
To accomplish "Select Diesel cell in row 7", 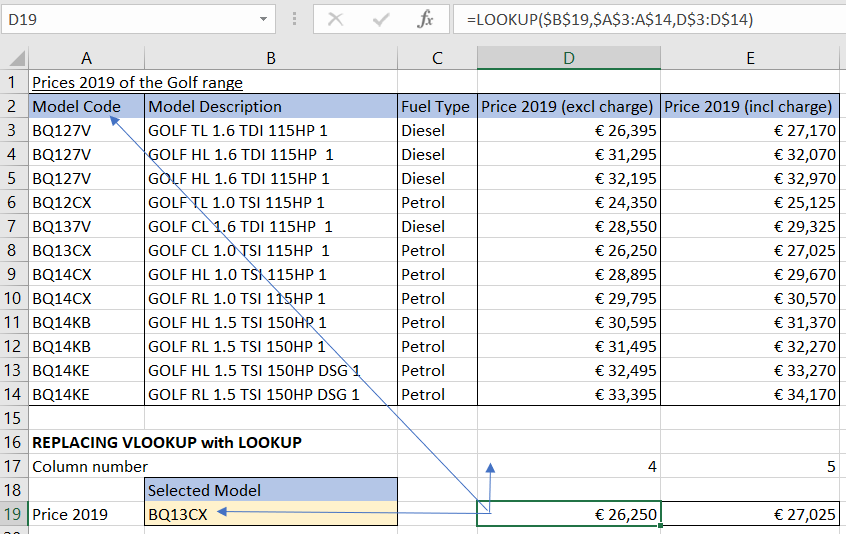I will pyautogui.click(x=437, y=227).
